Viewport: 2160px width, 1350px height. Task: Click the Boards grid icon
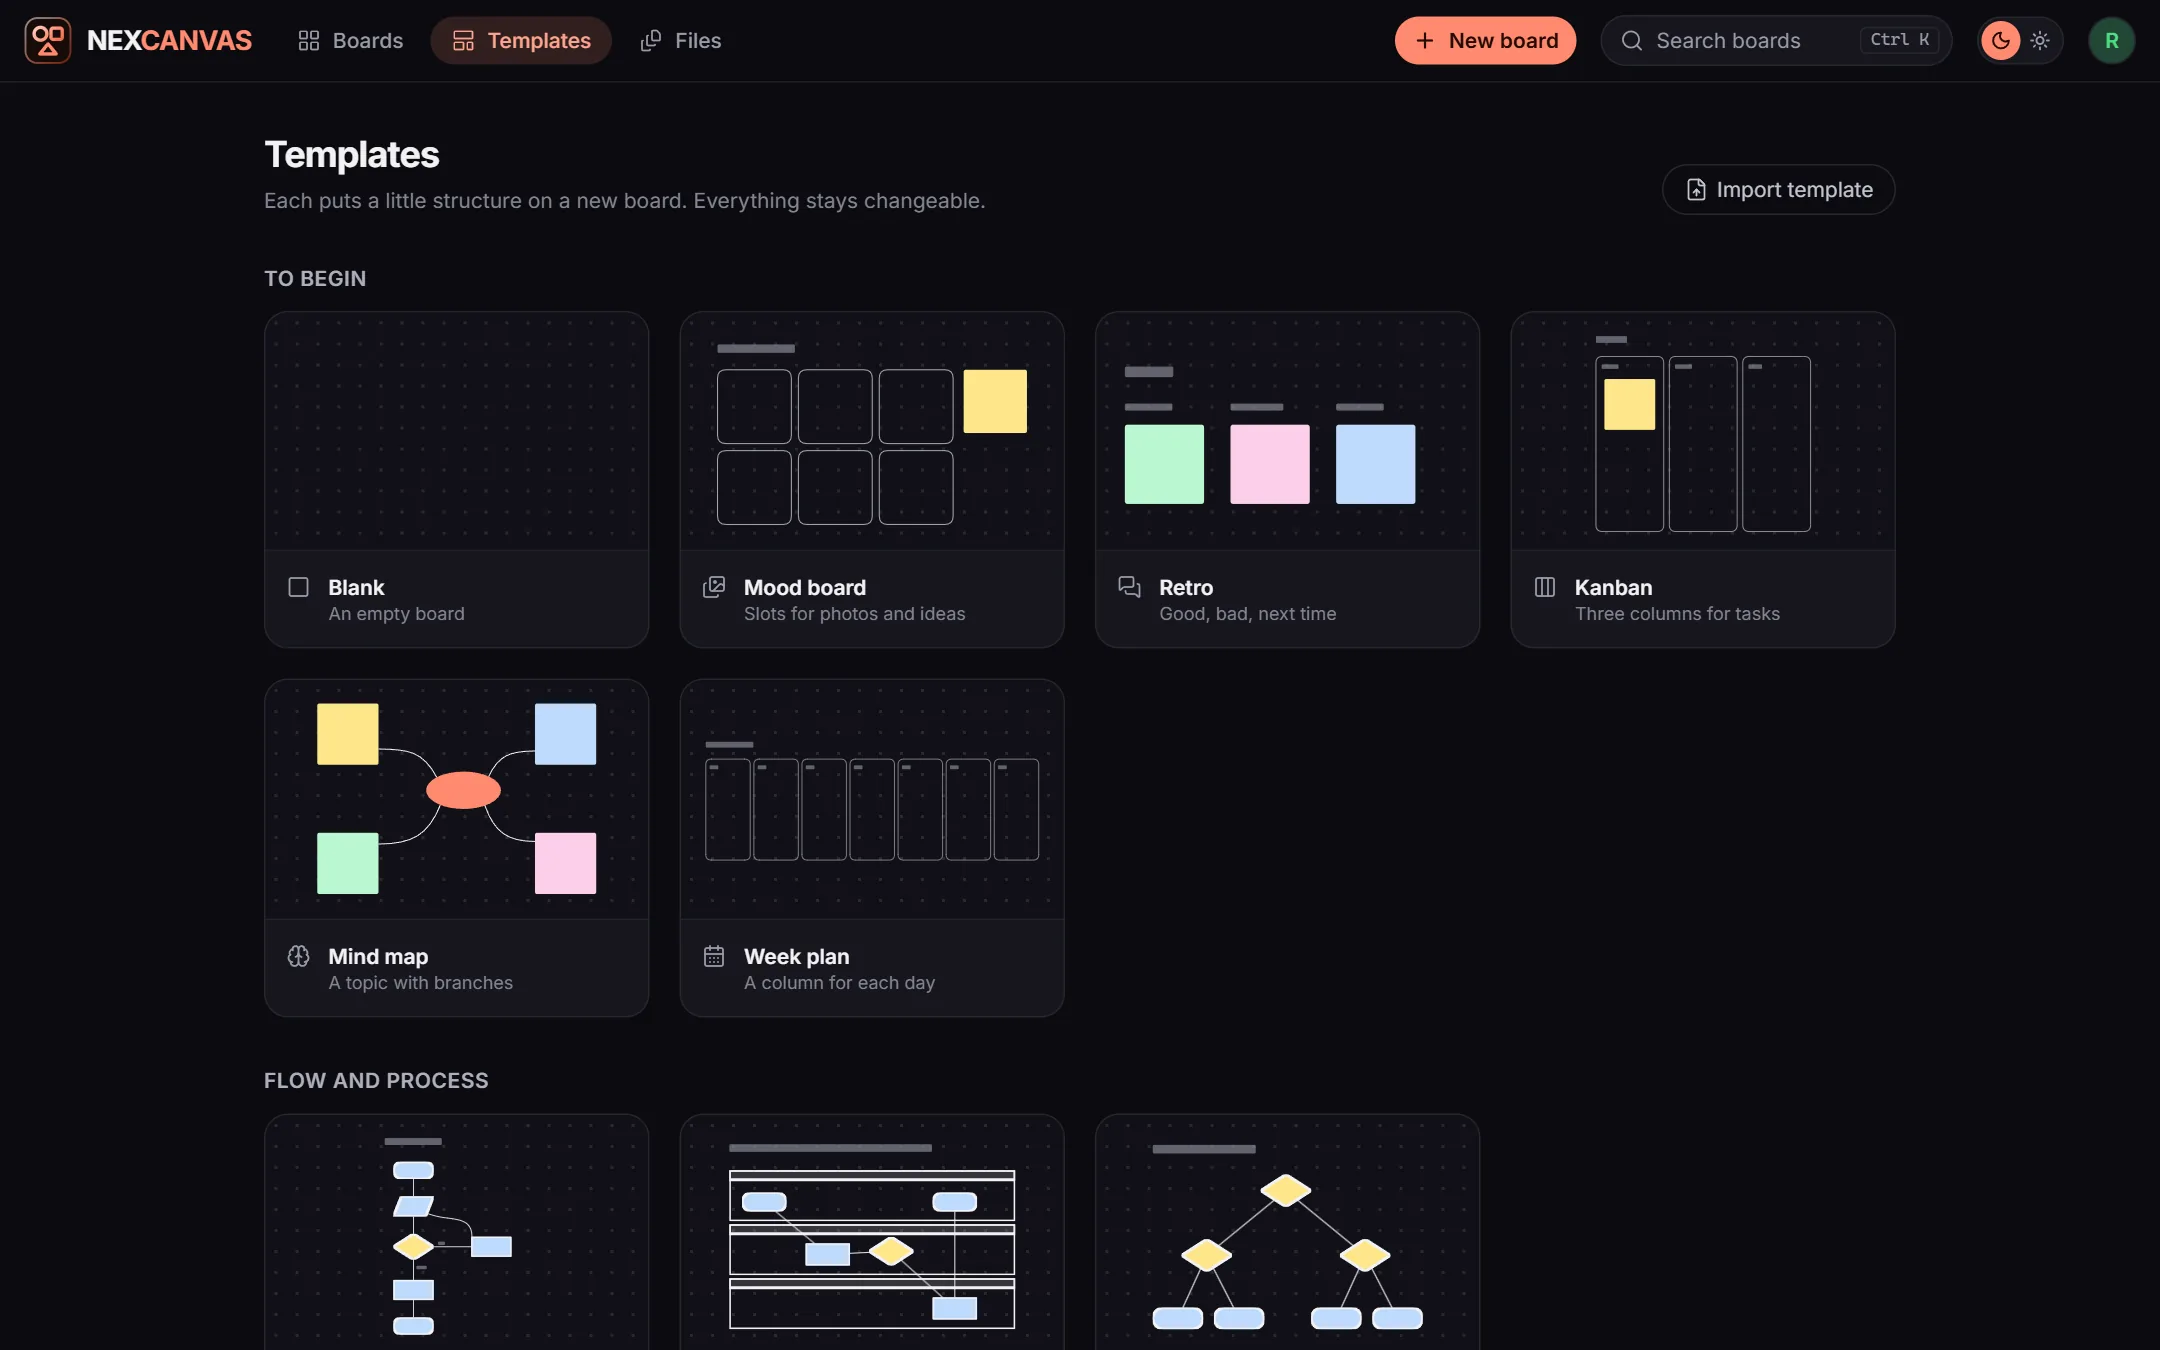point(309,40)
